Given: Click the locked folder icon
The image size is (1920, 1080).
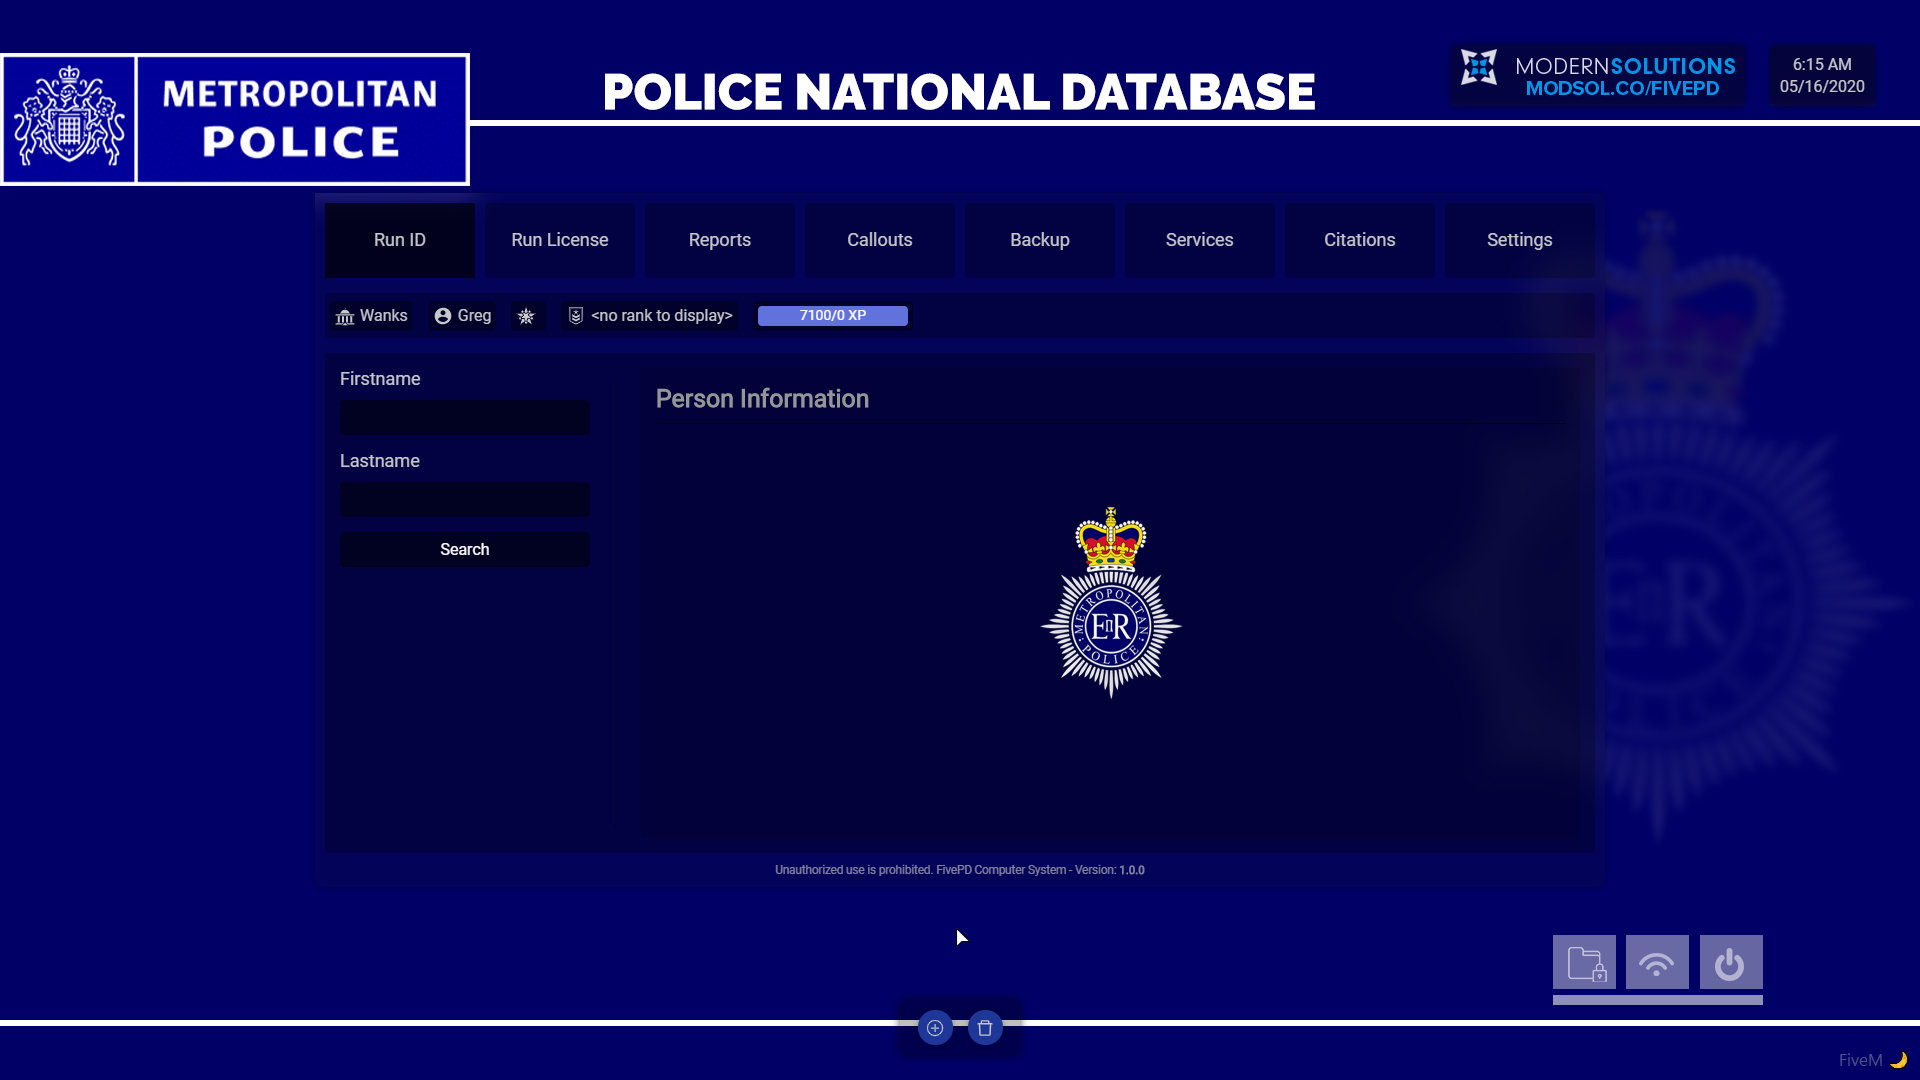Looking at the screenshot, I should tap(1585, 963).
